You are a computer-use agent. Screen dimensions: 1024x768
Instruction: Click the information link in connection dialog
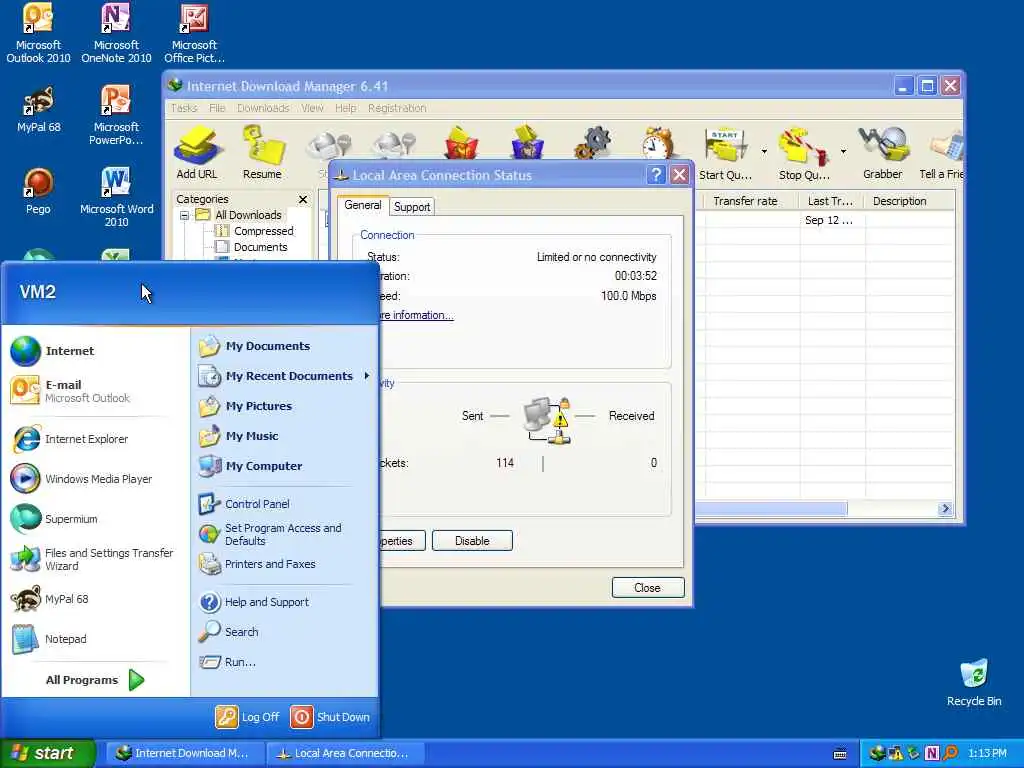coord(417,315)
